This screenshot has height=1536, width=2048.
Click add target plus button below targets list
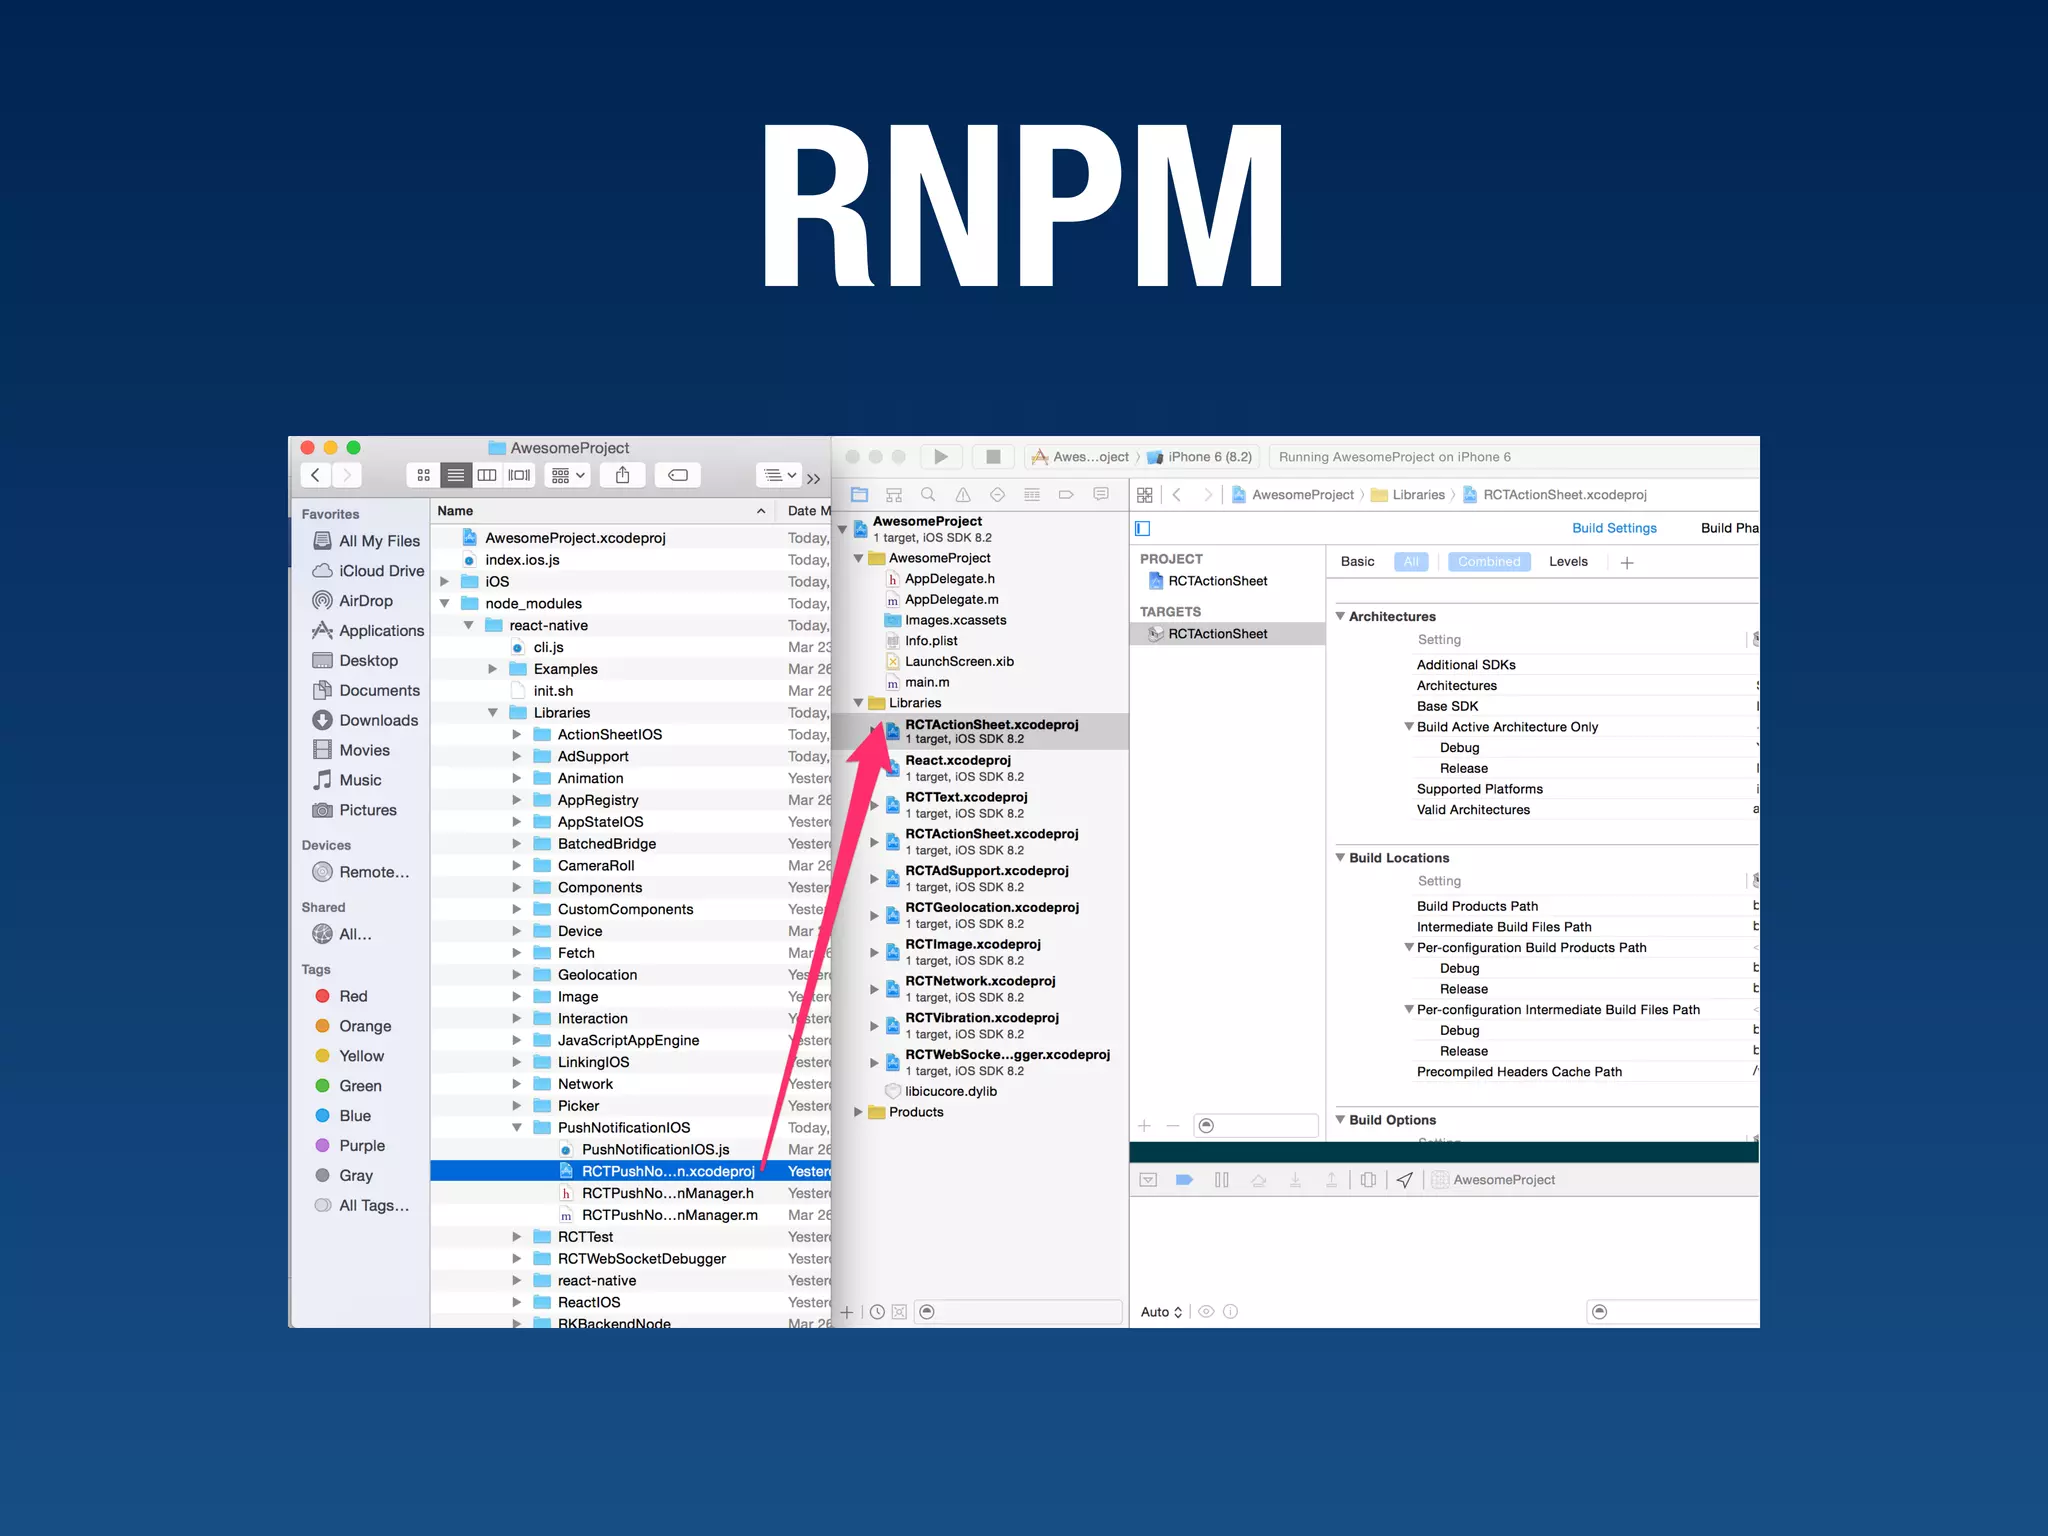[1144, 1126]
